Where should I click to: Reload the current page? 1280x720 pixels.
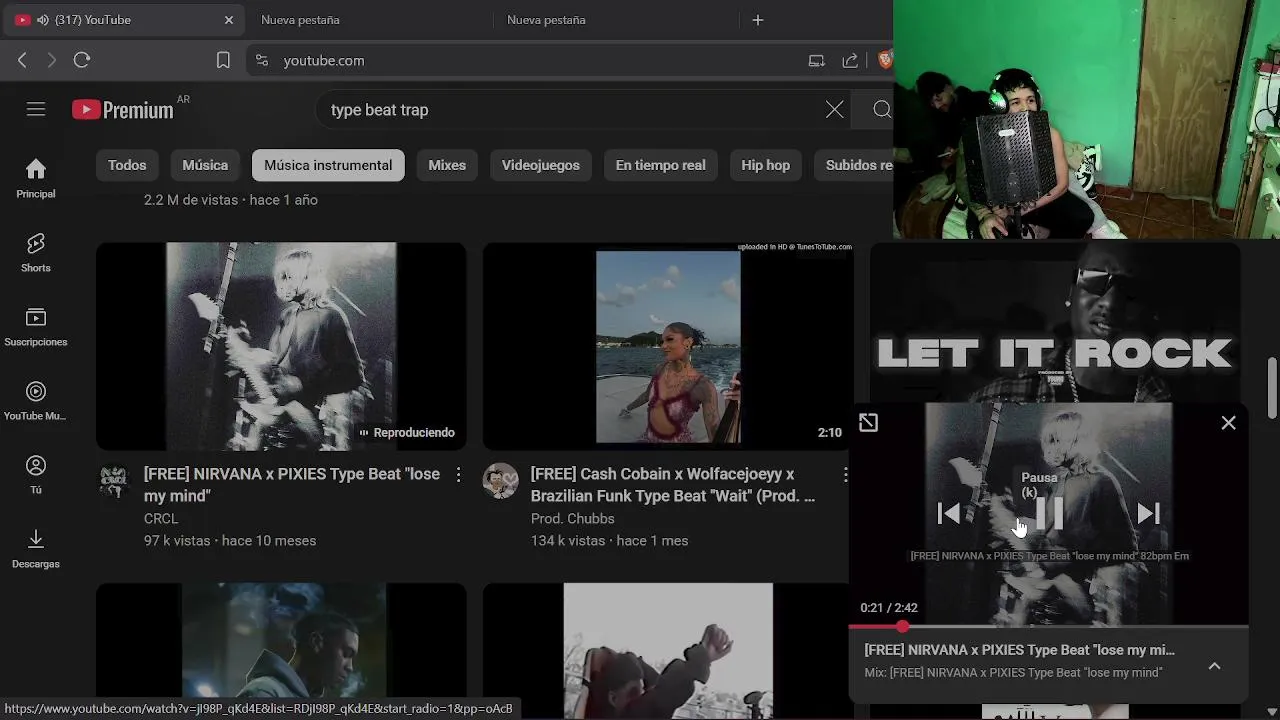click(82, 60)
